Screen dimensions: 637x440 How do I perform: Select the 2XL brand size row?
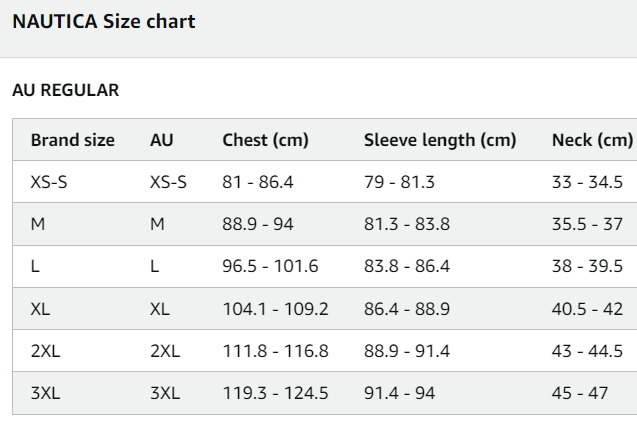[45, 351]
